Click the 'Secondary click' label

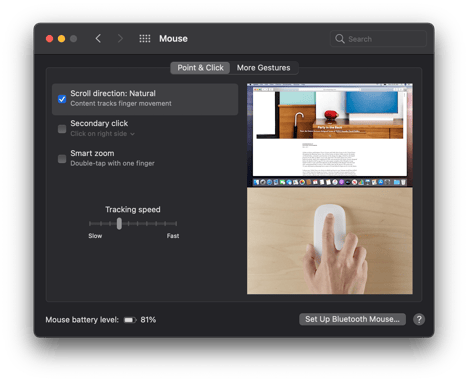pyautogui.click(x=99, y=123)
